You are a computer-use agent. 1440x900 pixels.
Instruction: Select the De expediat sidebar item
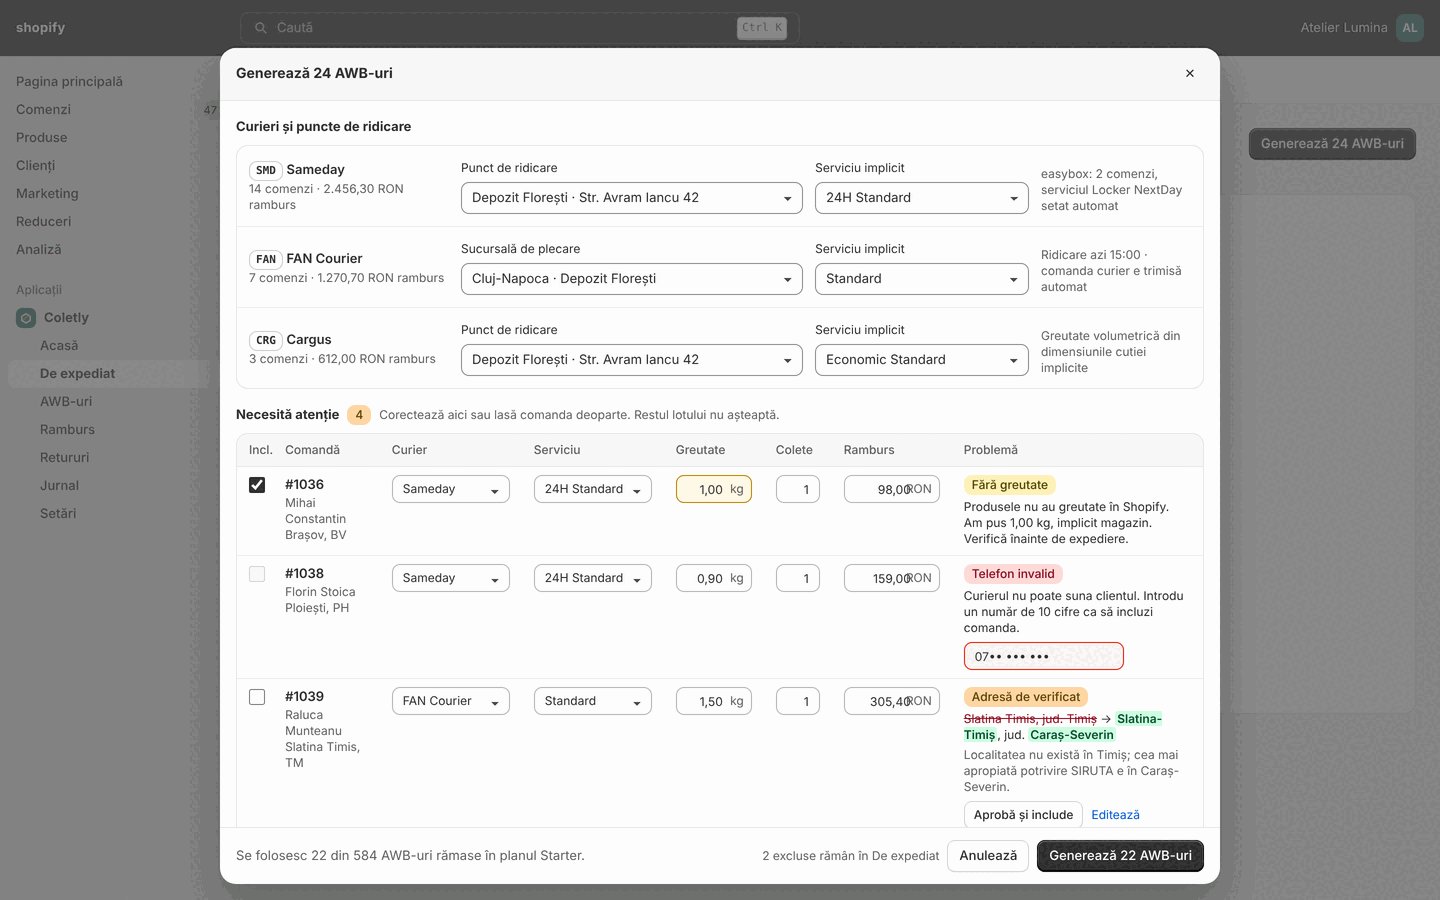[x=108, y=374]
